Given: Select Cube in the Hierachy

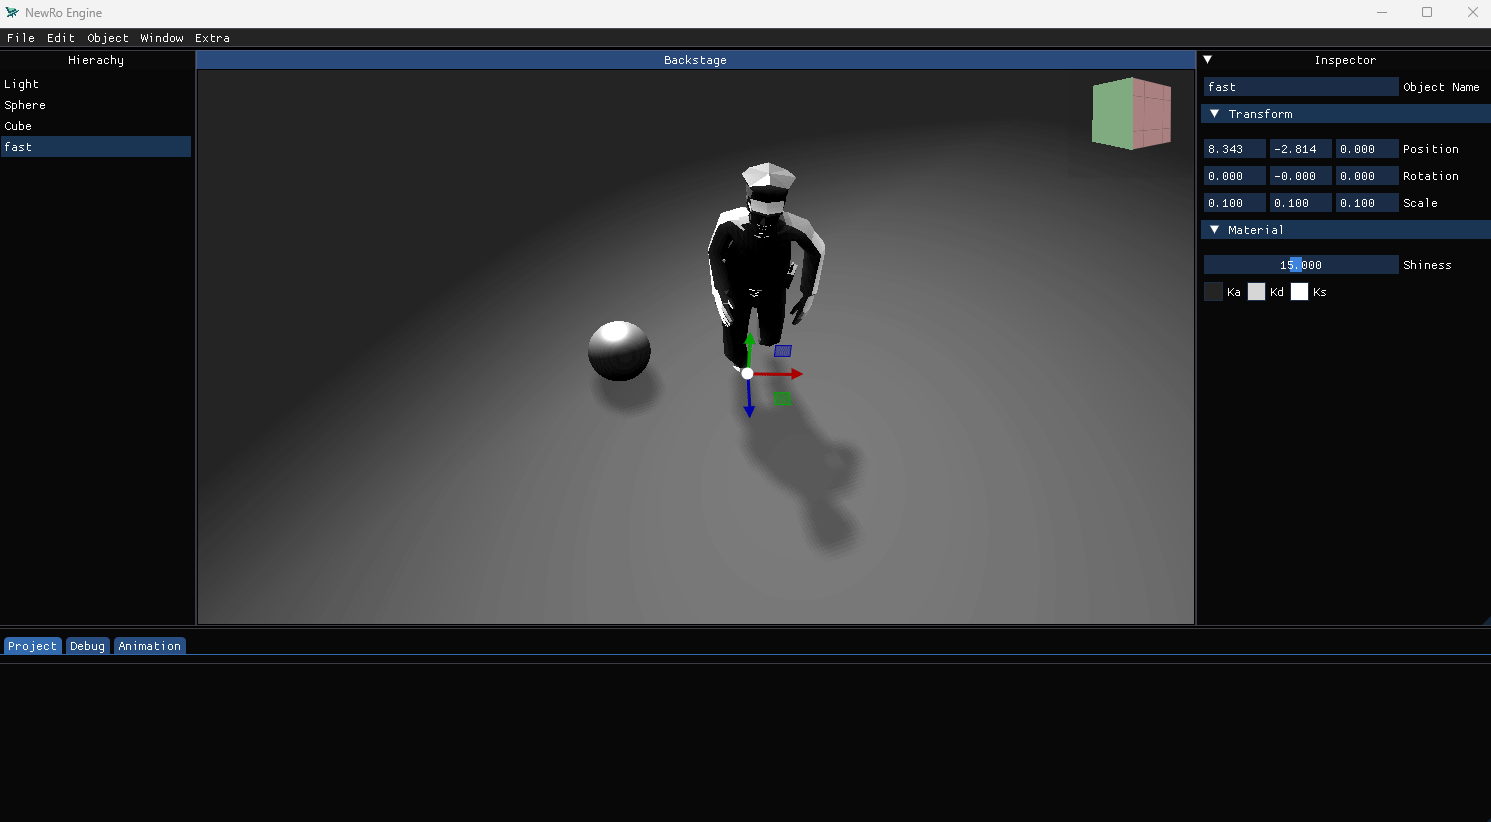Looking at the screenshot, I should (x=96, y=126).
